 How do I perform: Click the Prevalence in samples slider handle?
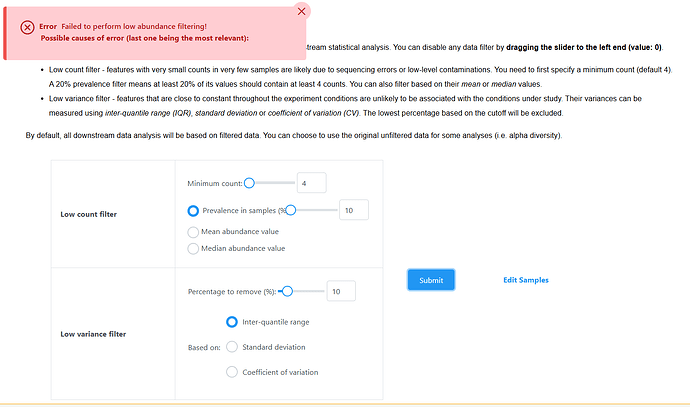(x=292, y=210)
